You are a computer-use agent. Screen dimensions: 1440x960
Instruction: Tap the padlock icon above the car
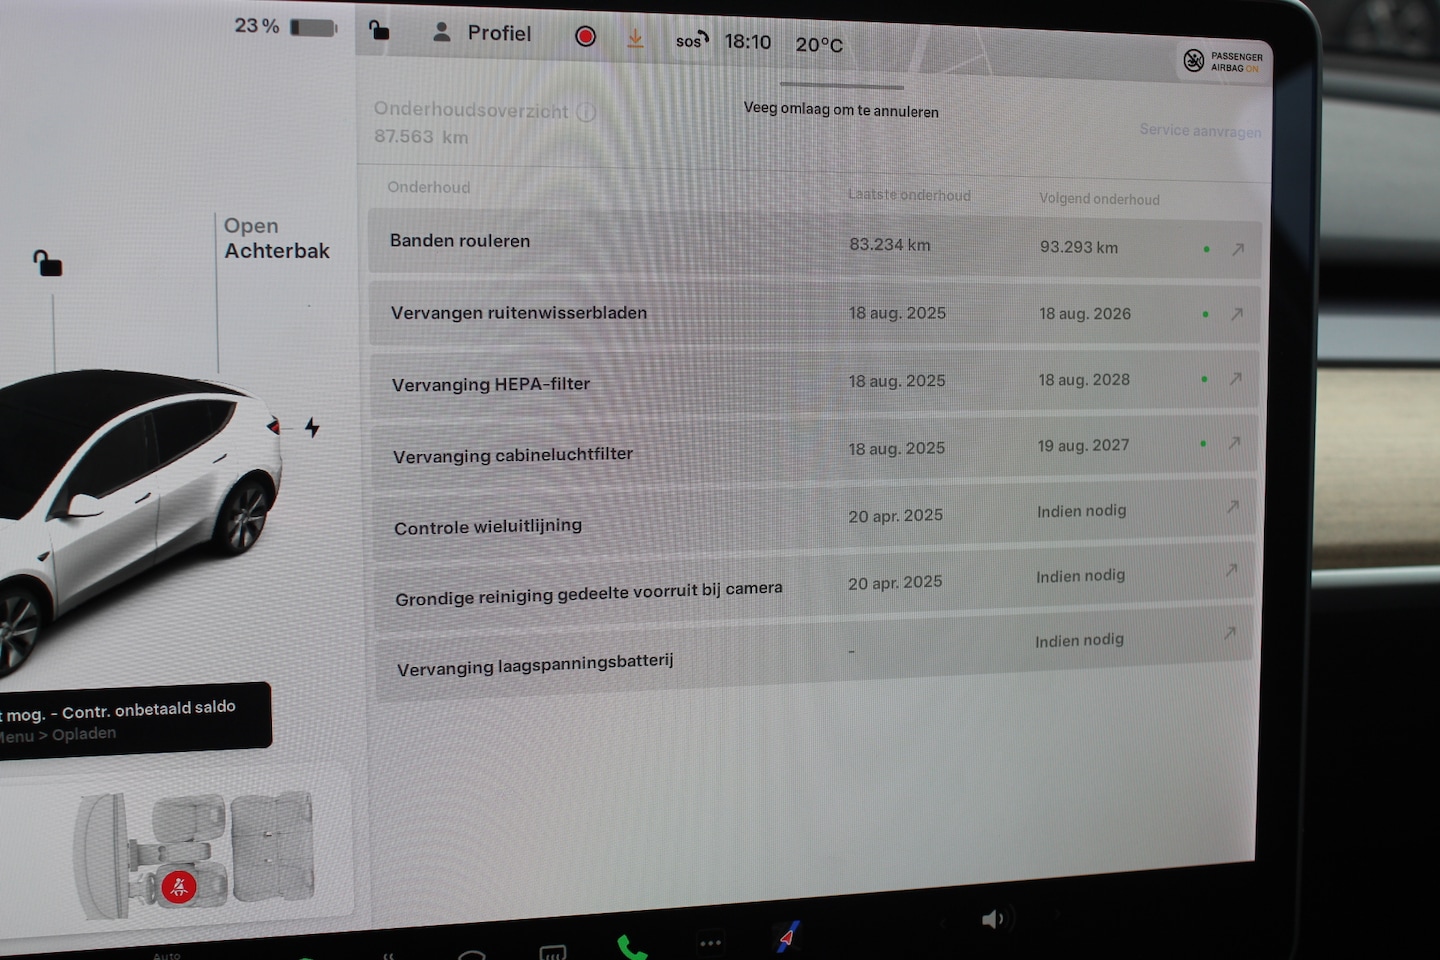(x=47, y=263)
